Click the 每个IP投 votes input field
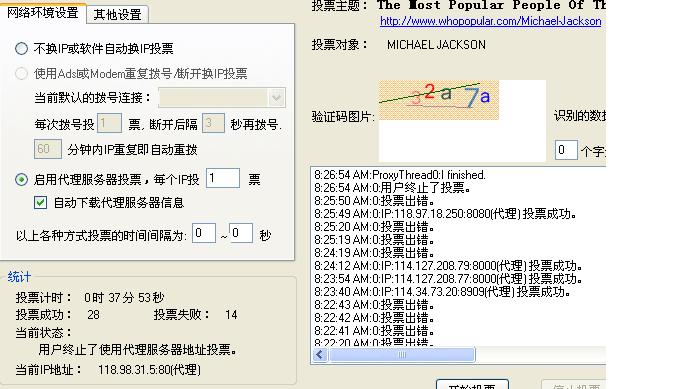Screen dimensions: 683x389 point(223,178)
